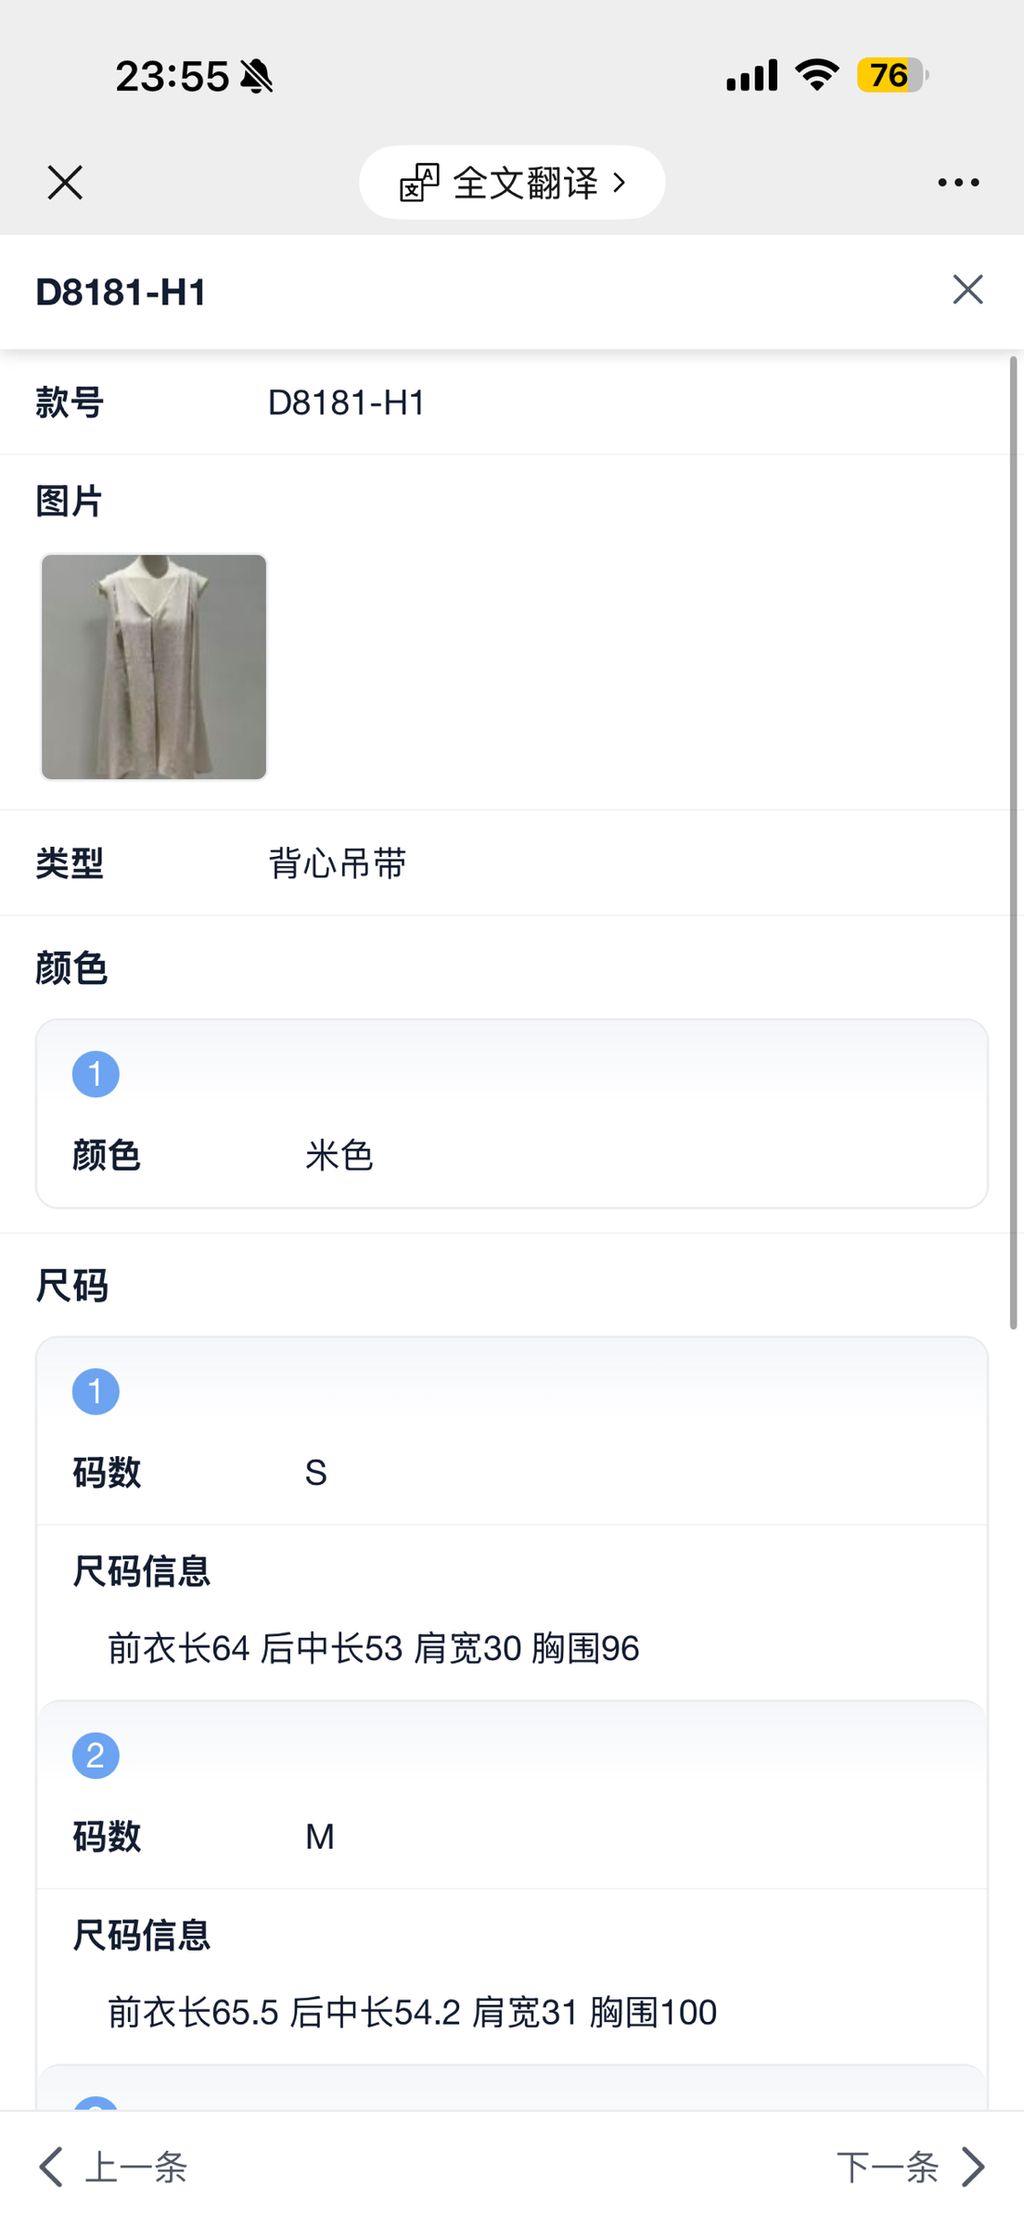Tap the left chevron for previous record

(51, 2167)
